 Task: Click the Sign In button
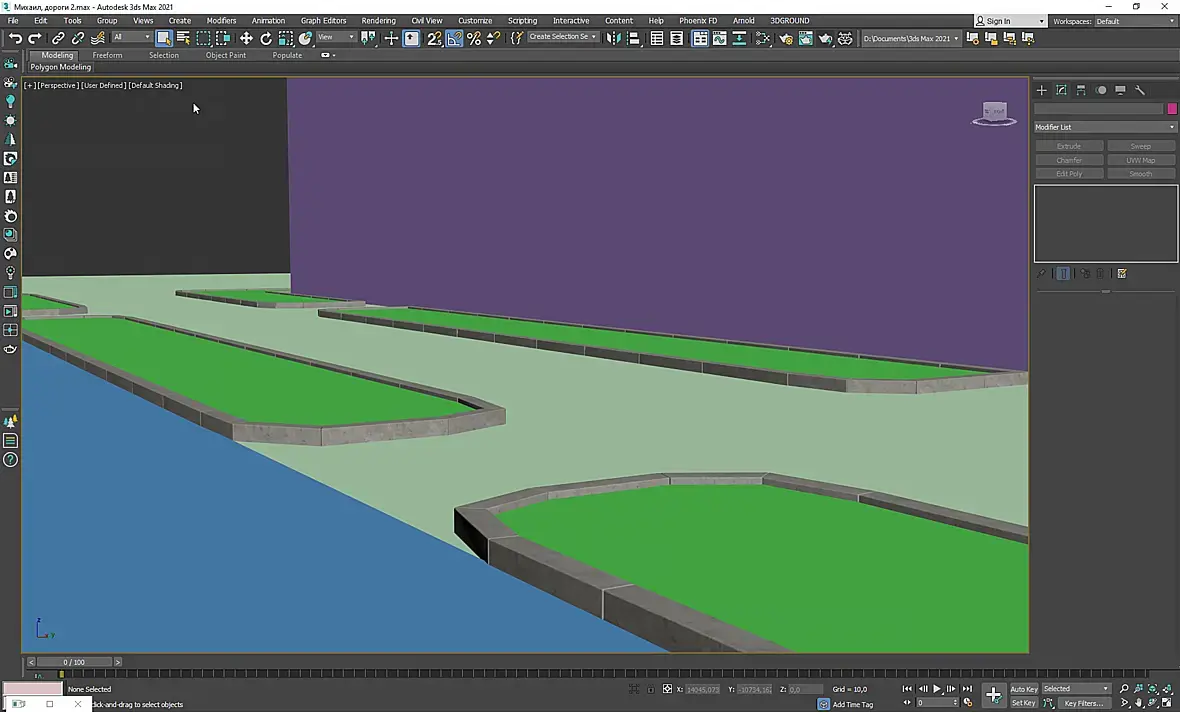[998, 21]
